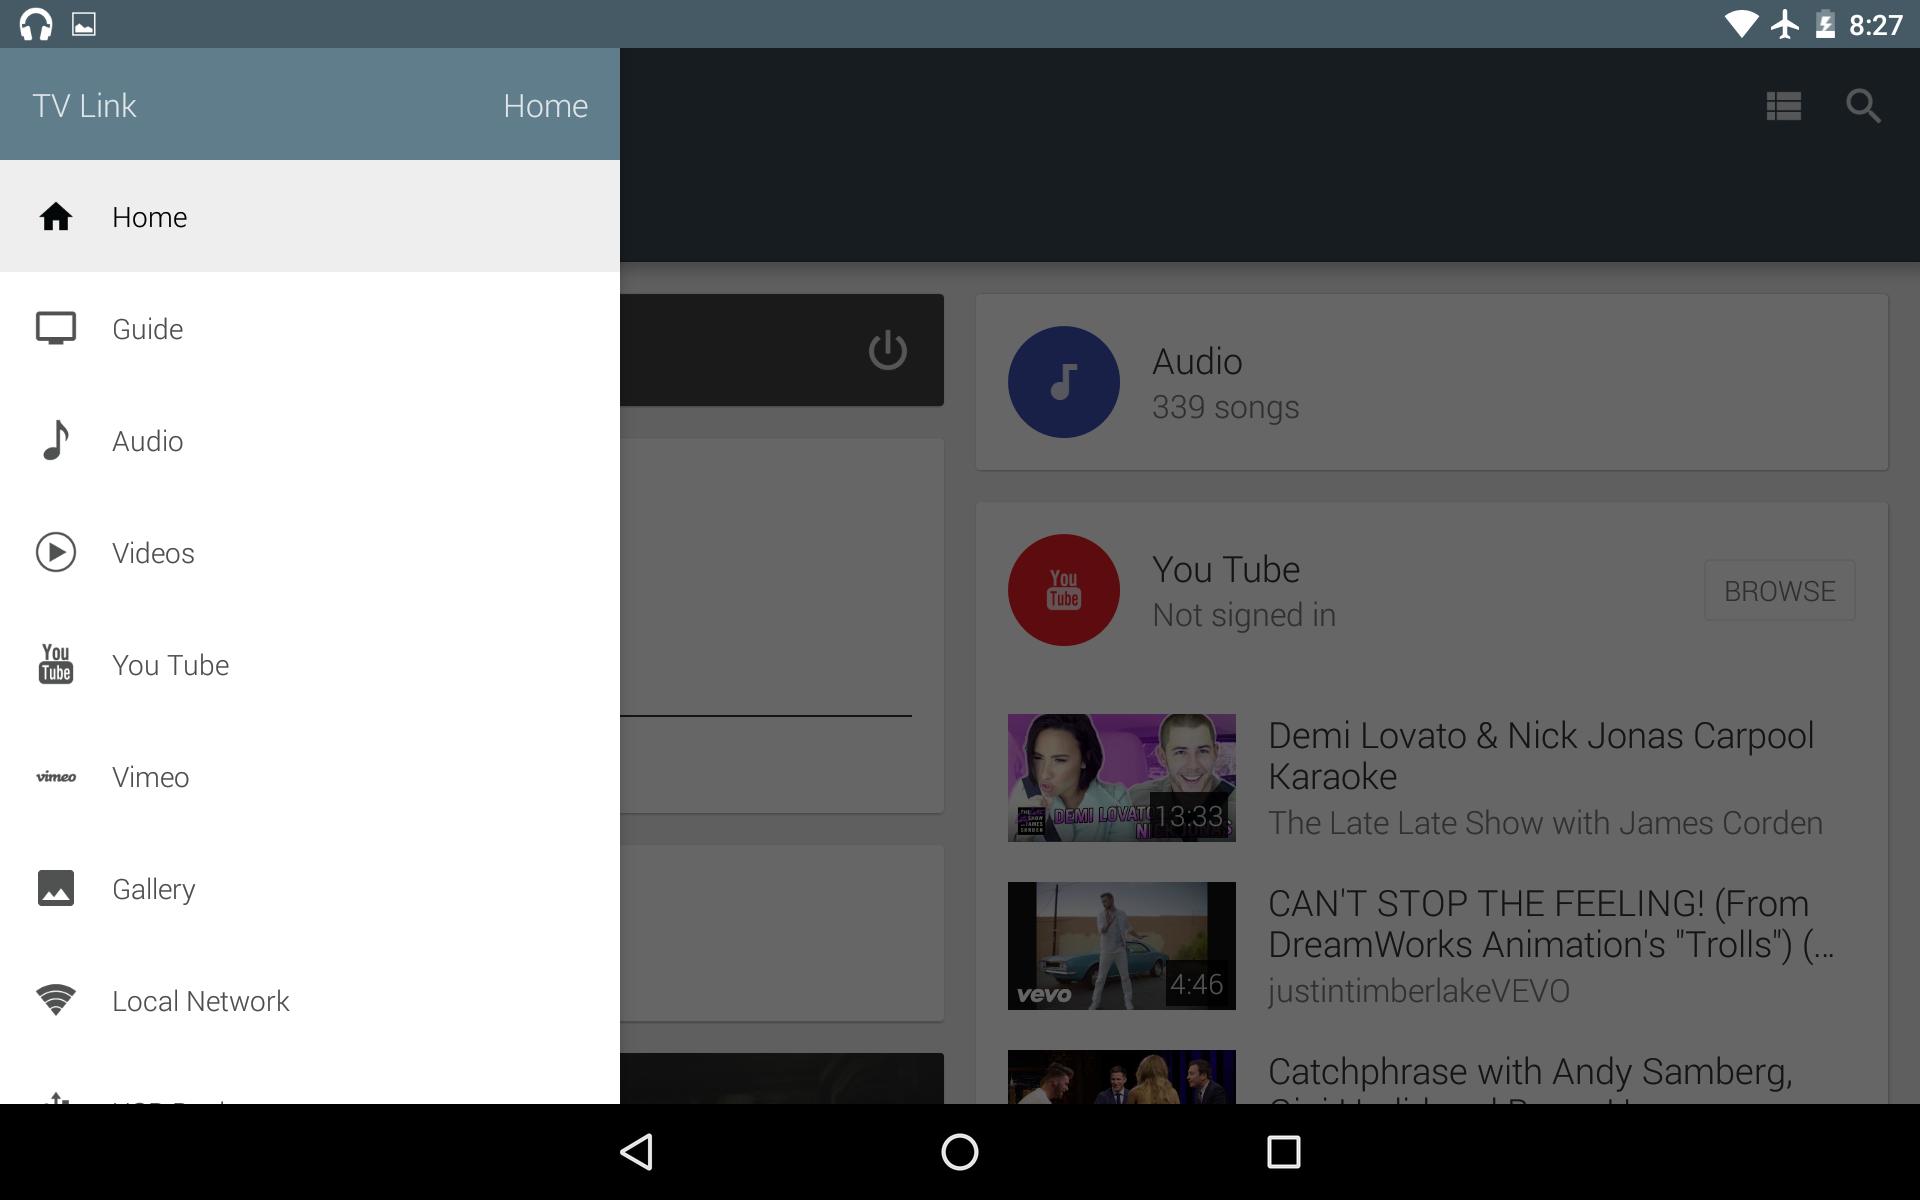The width and height of the screenshot is (1920, 1200).
Task: Open search with magnifier icon
Action: tap(1863, 106)
